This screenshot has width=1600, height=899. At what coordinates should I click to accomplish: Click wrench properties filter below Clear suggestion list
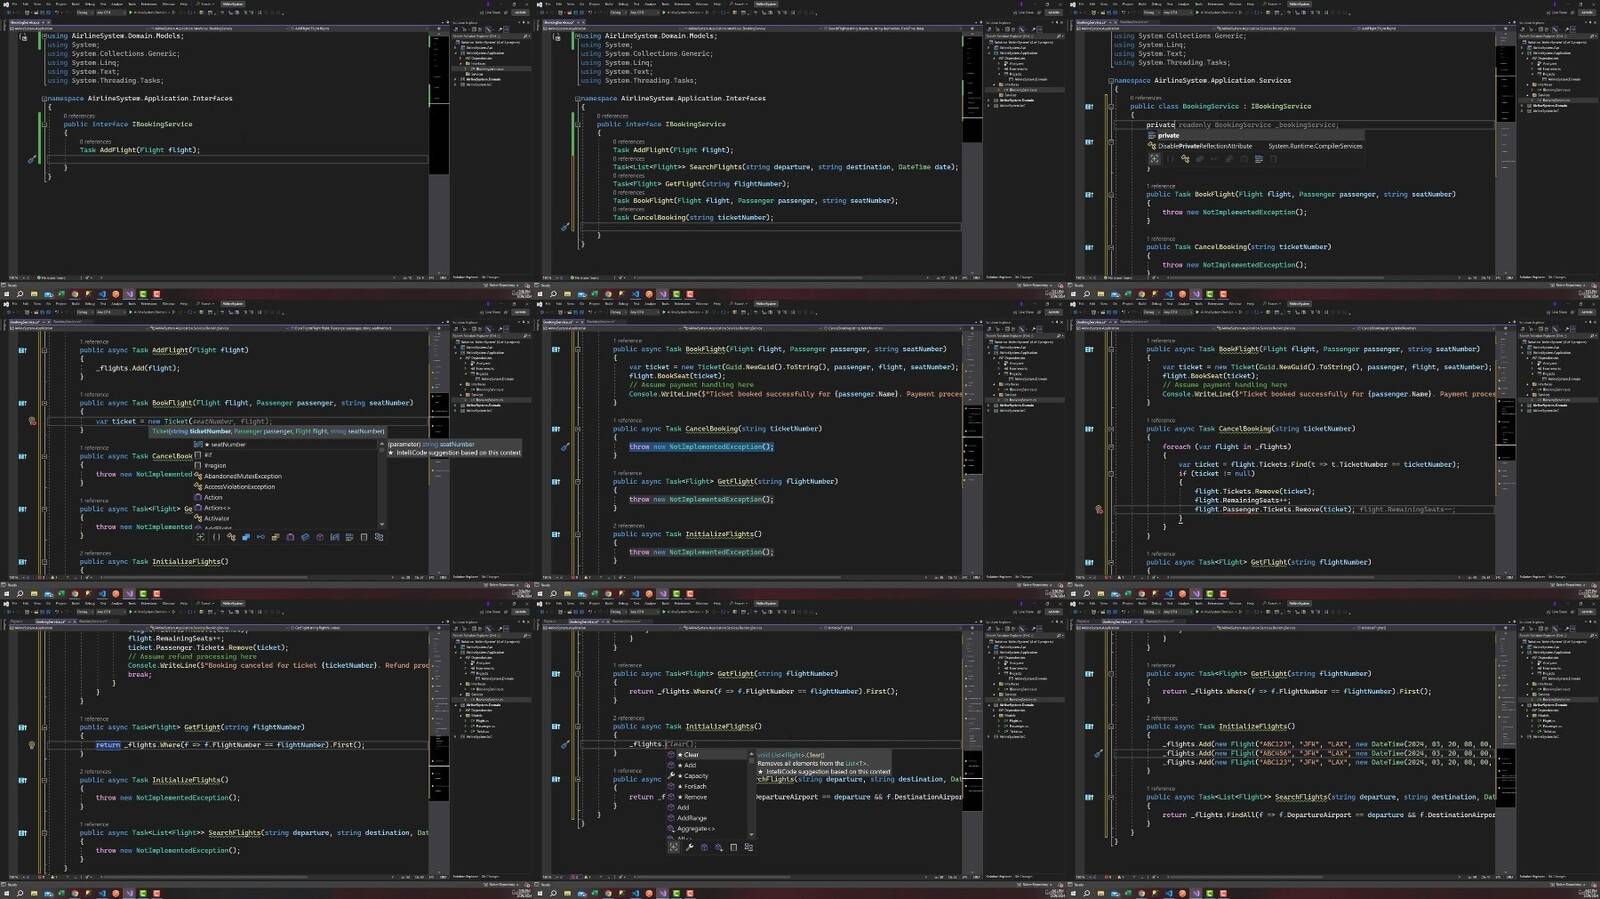click(x=689, y=847)
